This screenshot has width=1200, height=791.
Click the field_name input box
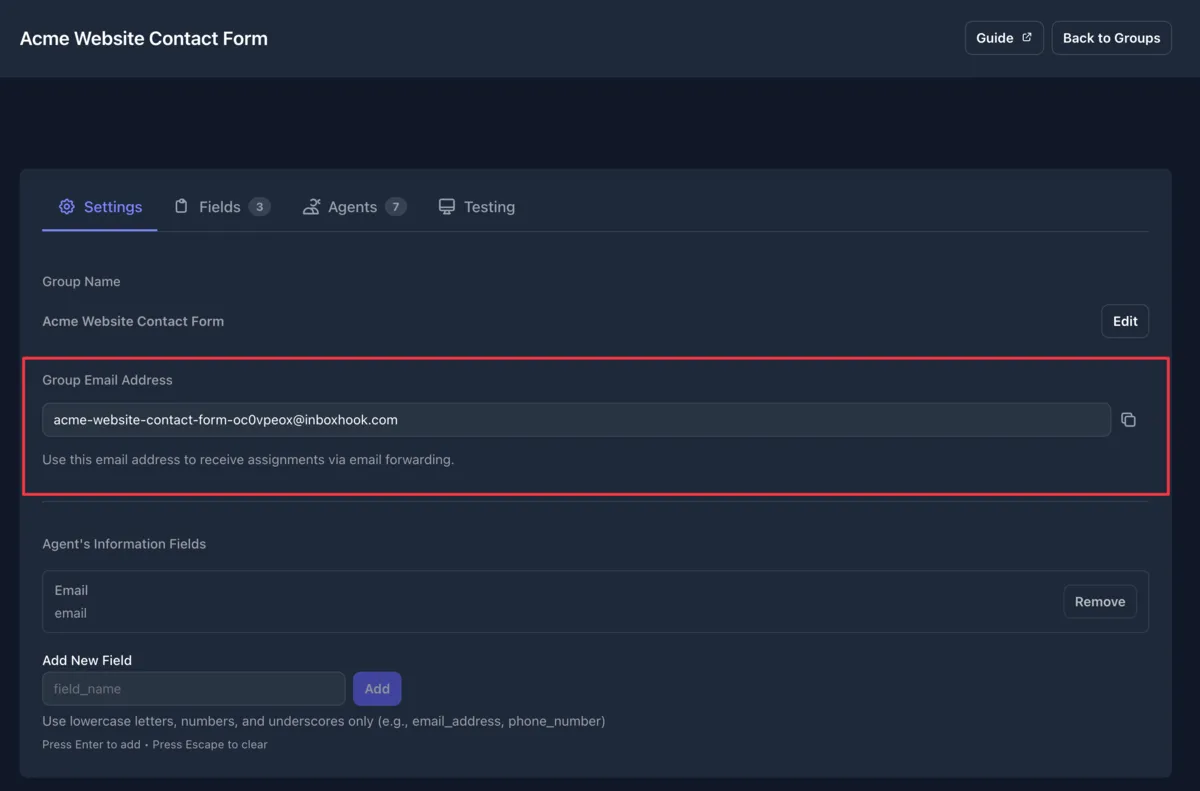[193, 688]
